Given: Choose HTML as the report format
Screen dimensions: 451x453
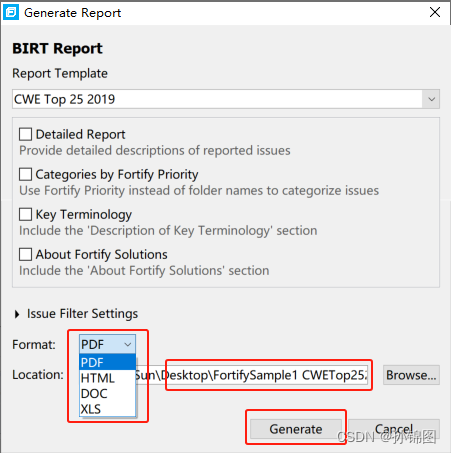Looking at the screenshot, I should [107, 378].
